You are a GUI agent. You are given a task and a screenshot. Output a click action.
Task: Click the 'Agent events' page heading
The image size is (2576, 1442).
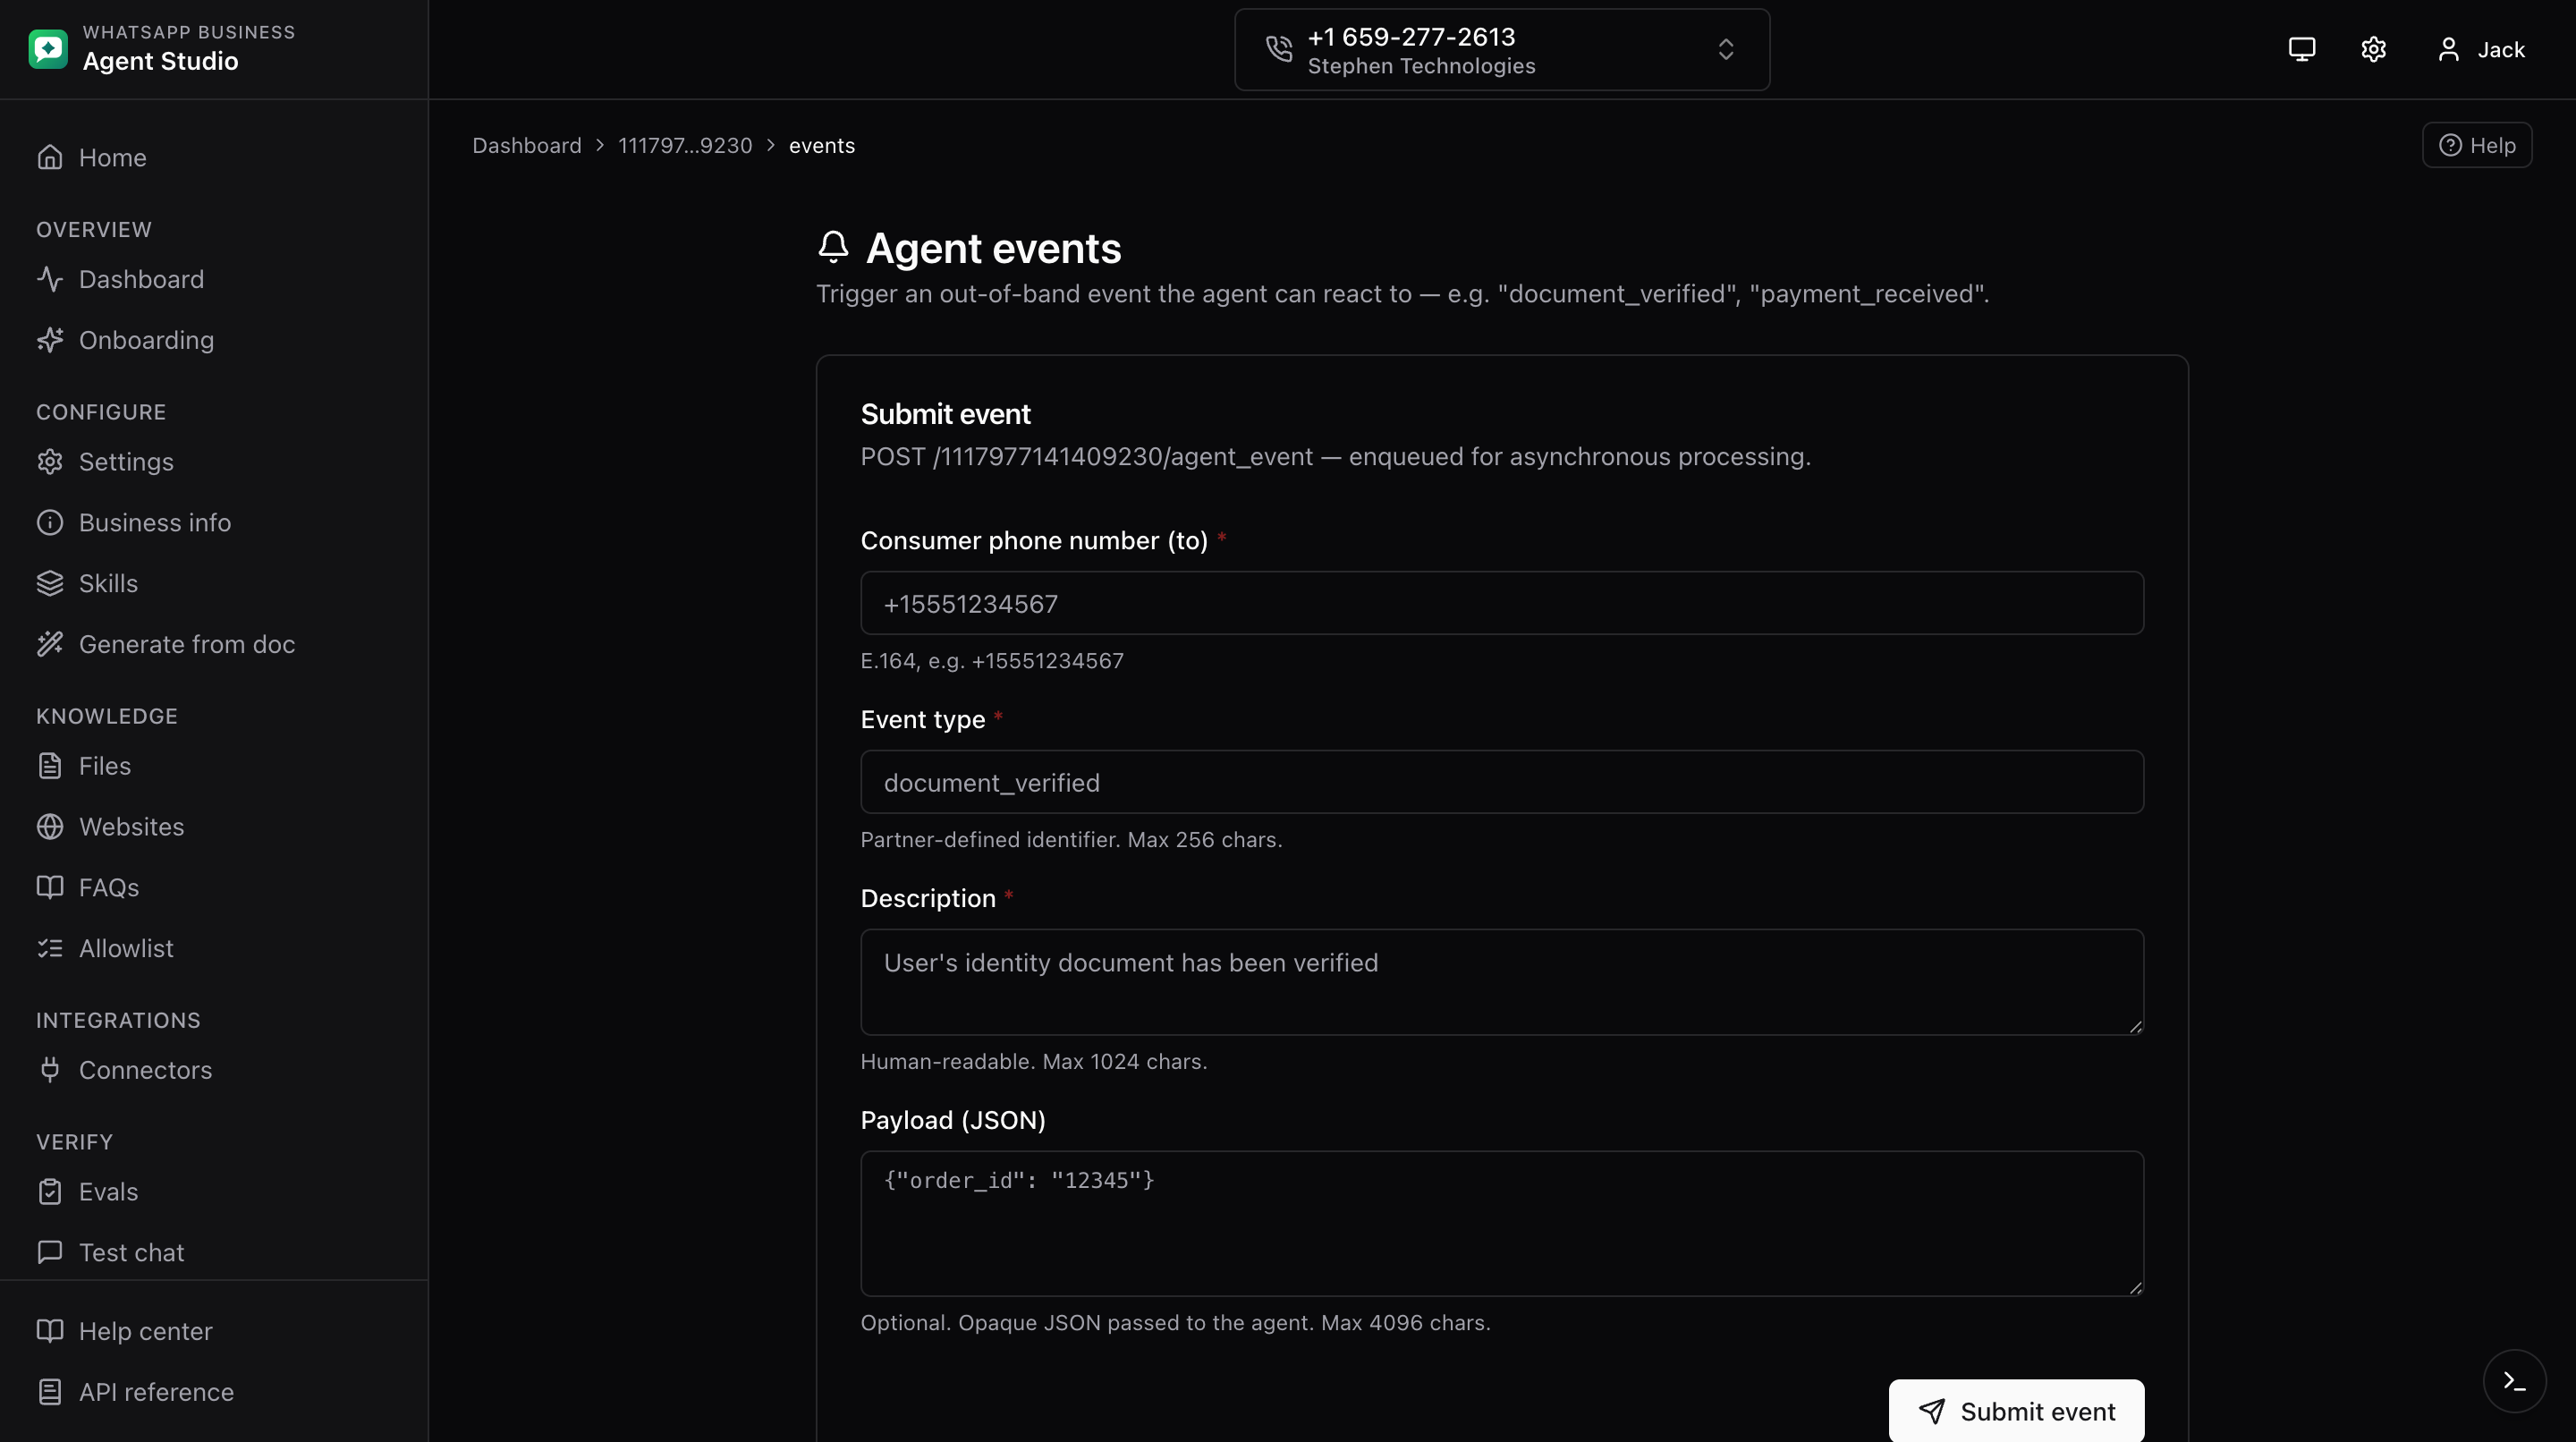[x=993, y=248]
